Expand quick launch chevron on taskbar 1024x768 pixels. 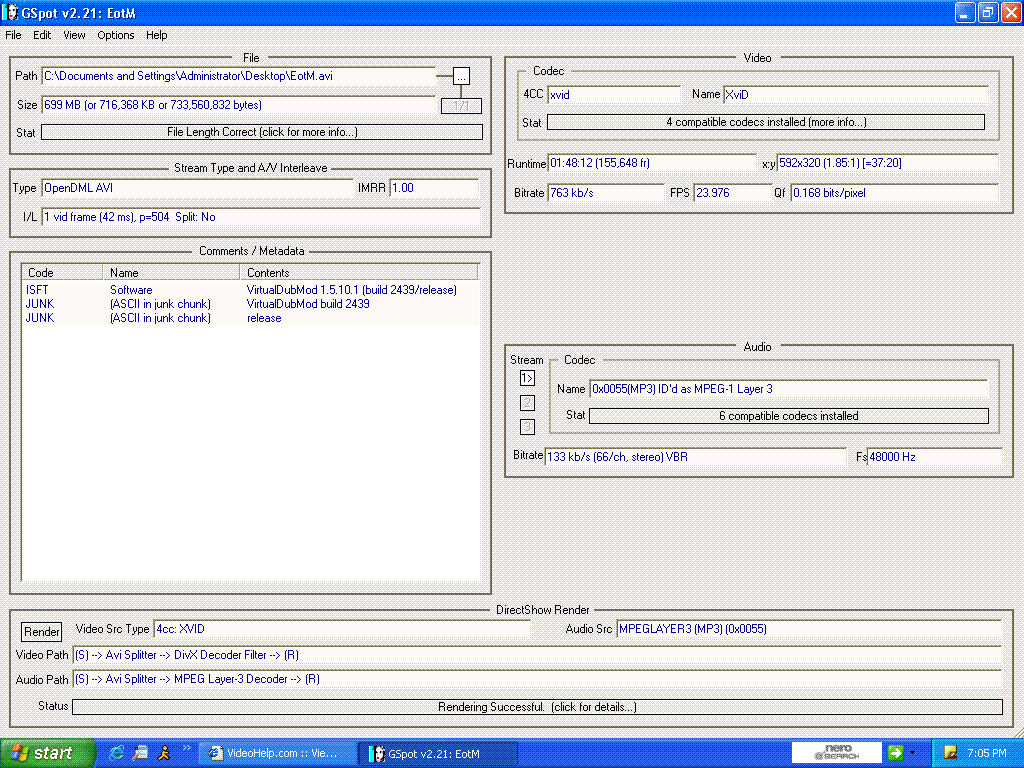[x=187, y=748]
